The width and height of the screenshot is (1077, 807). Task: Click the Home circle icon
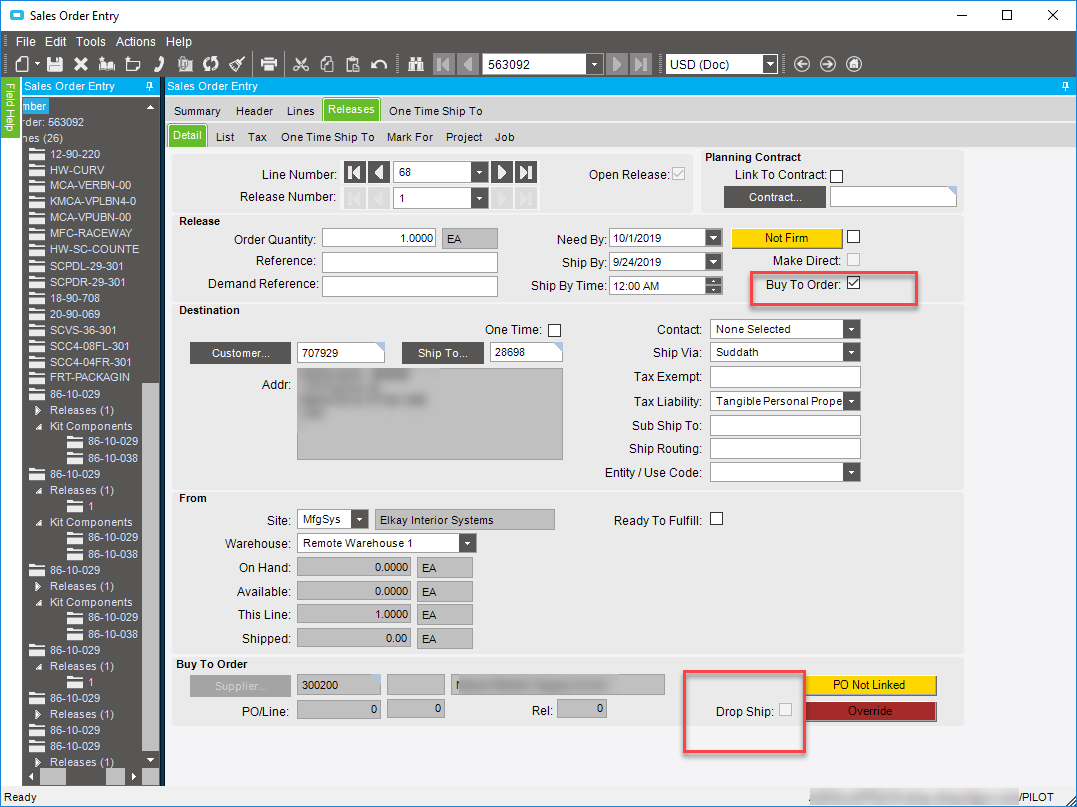tap(854, 64)
